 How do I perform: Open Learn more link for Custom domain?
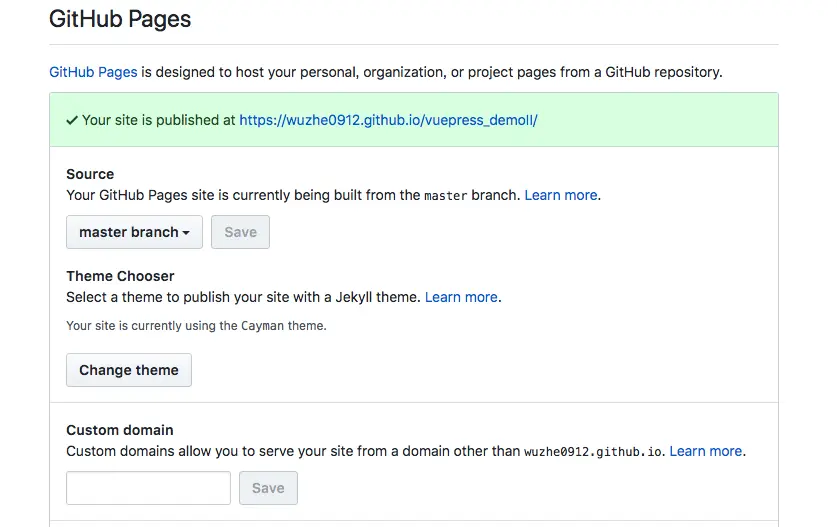click(x=706, y=451)
